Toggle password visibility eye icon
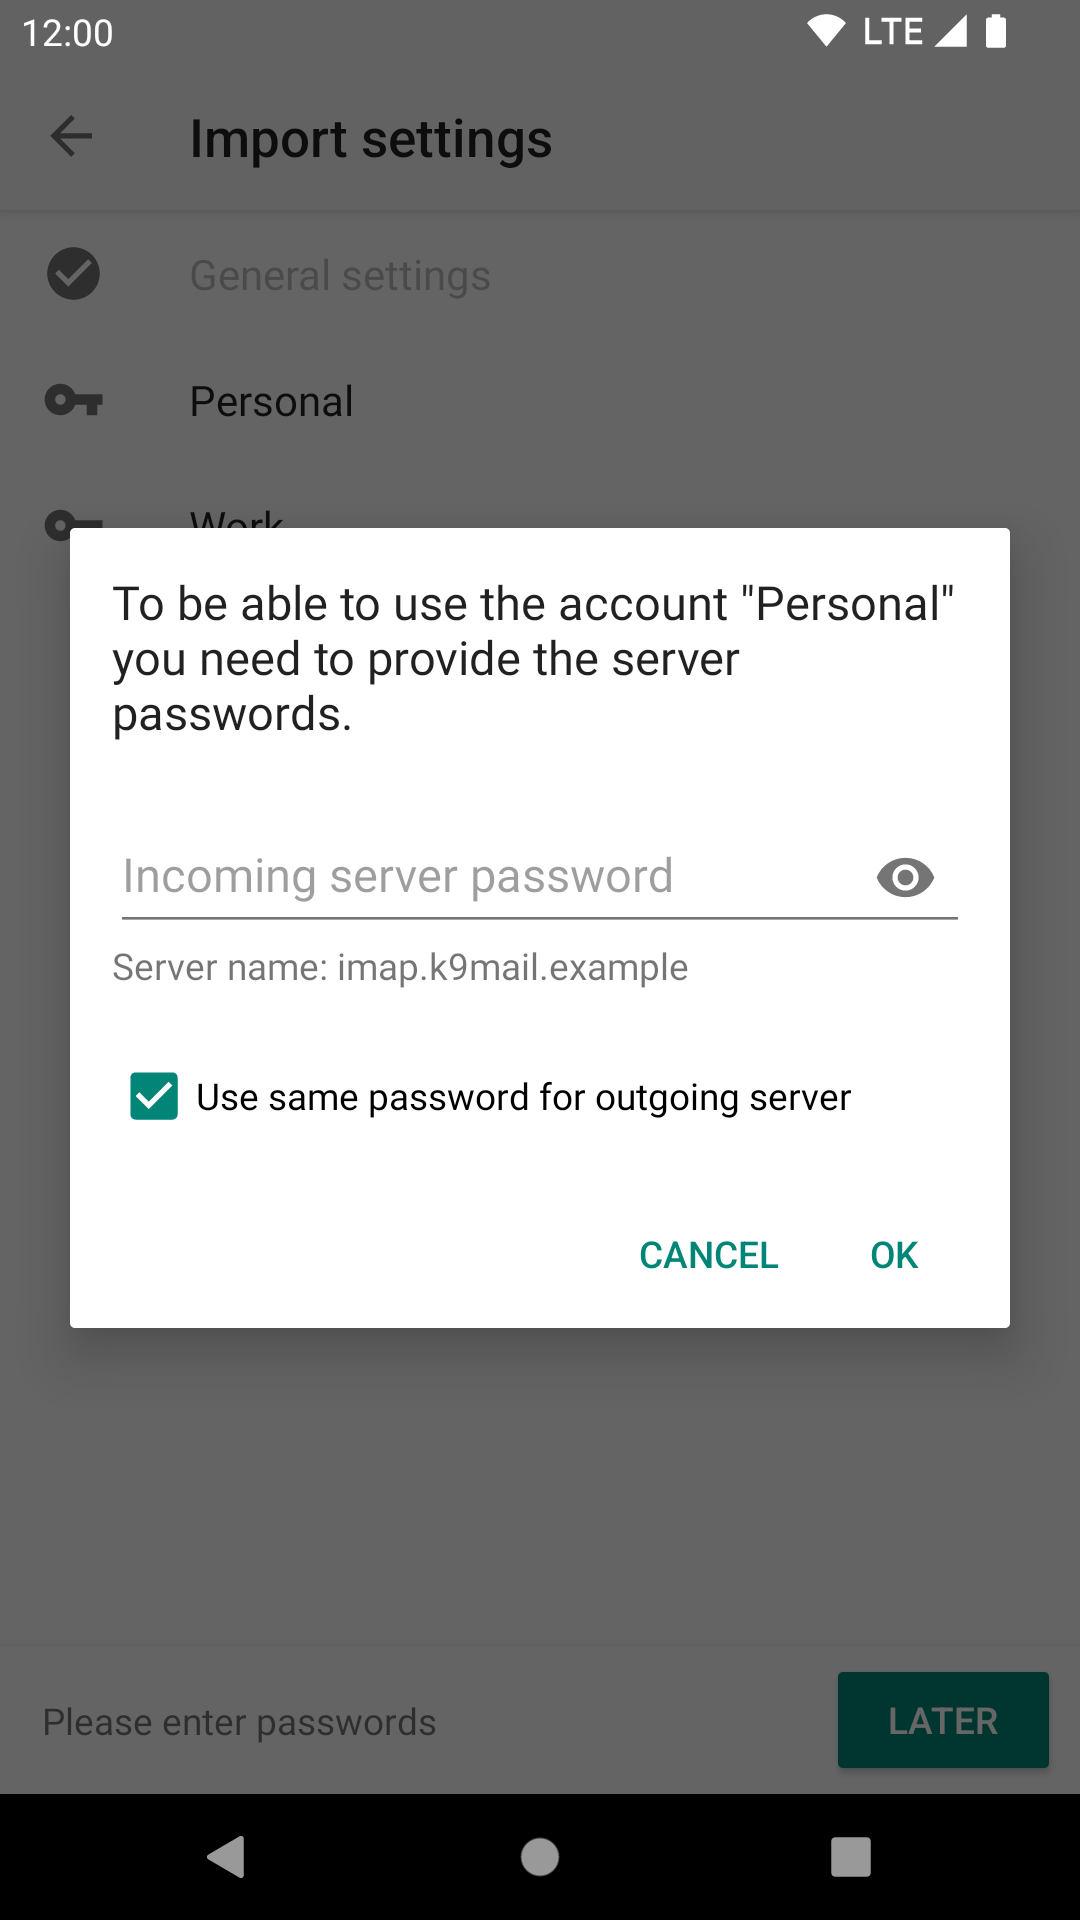This screenshot has width=1080, height=1920. pyautogui.click(x=905, y=878)
